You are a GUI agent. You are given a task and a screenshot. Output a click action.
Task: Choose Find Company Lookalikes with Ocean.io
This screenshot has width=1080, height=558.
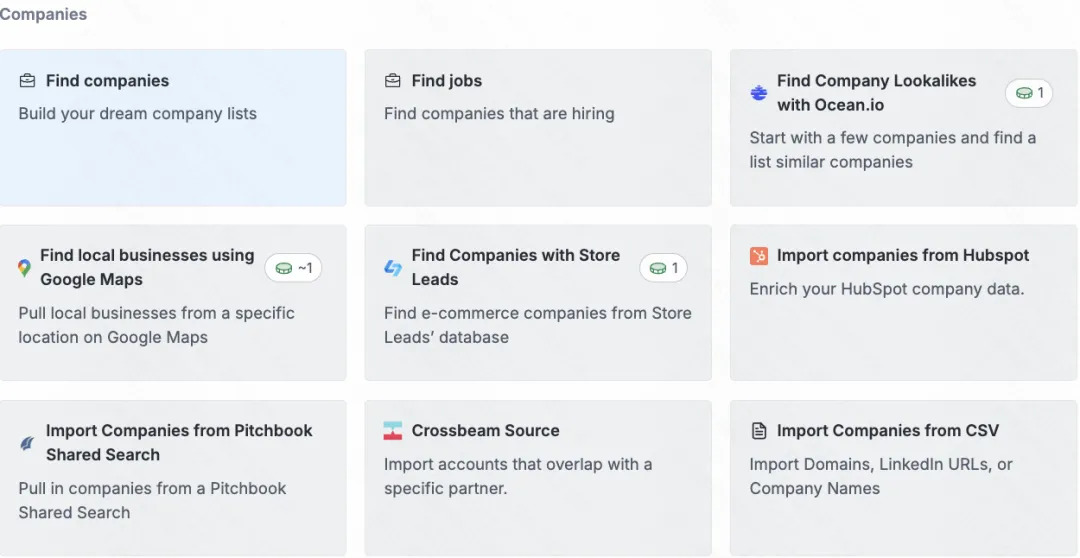pos(904,127)
